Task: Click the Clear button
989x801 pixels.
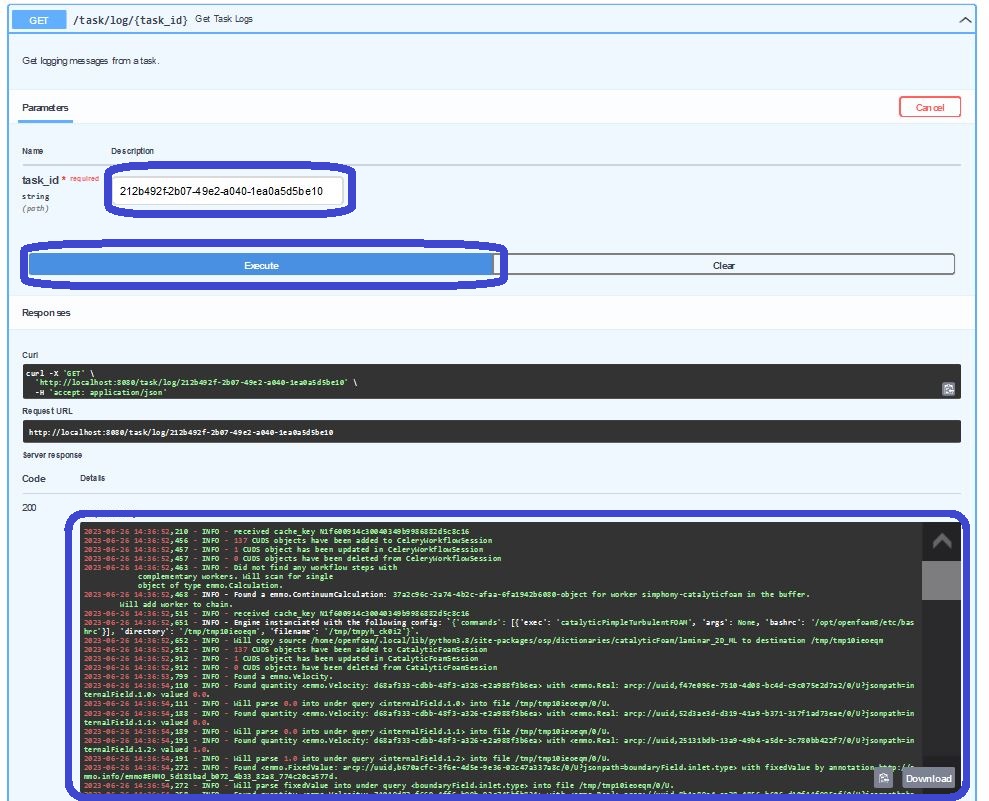Action: click(723, 266)
